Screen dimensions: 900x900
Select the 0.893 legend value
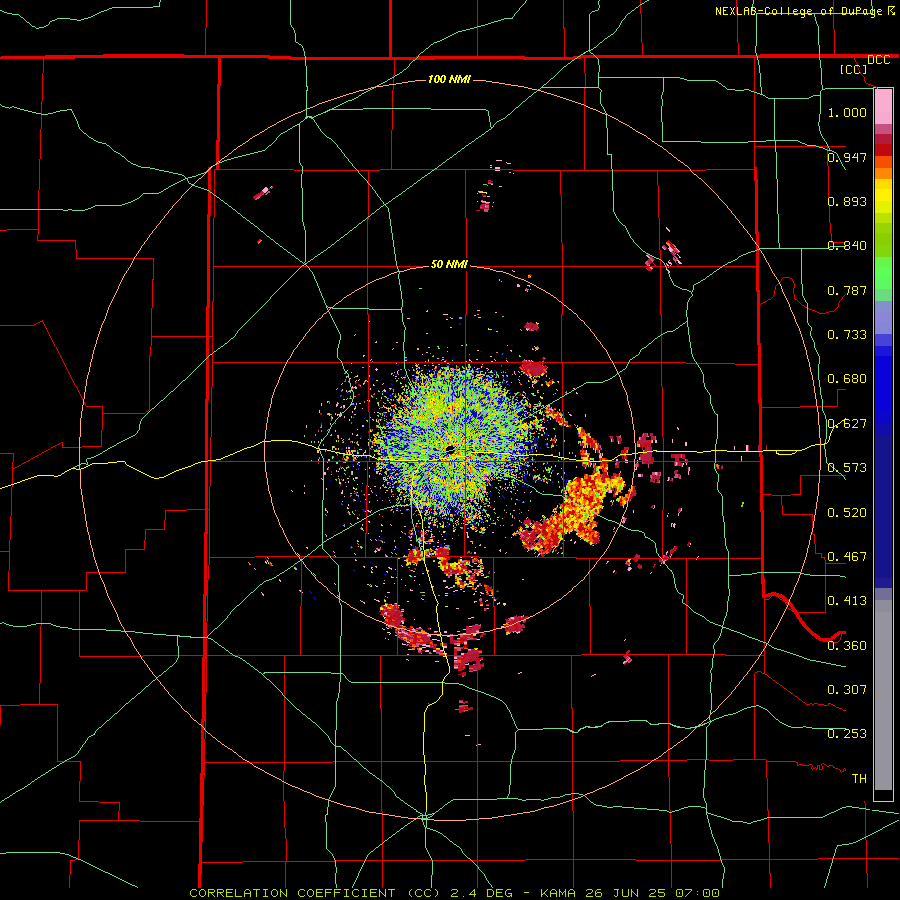[847, 201]
